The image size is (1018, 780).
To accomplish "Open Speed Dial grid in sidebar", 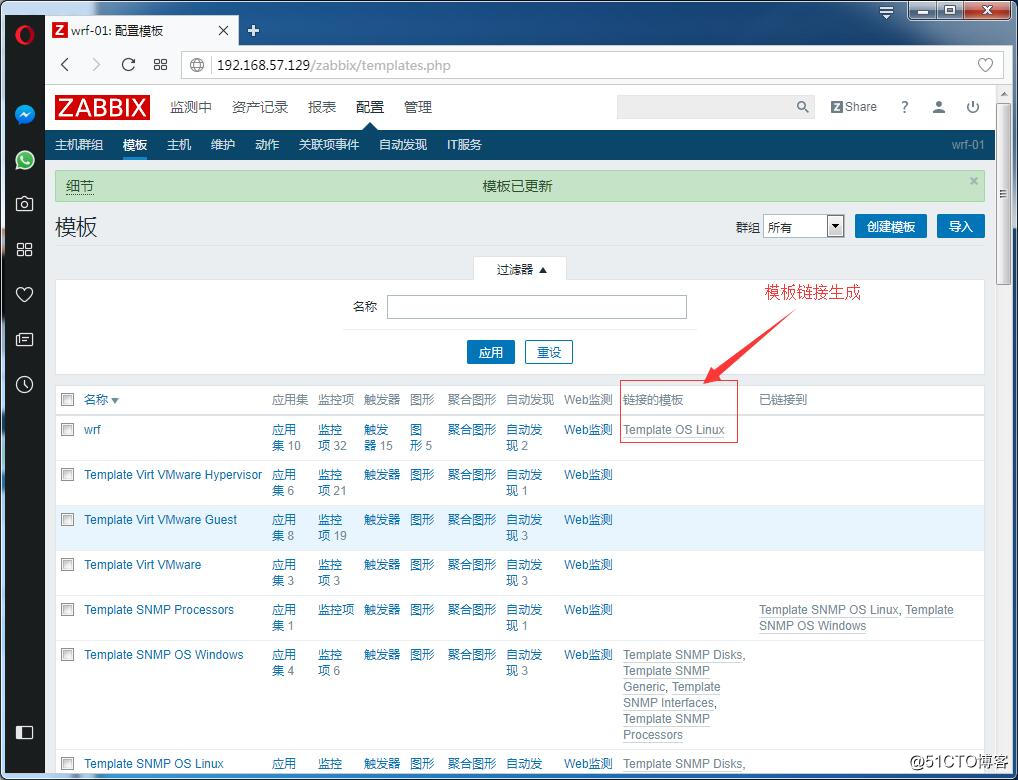I will [x=25, y=249].
